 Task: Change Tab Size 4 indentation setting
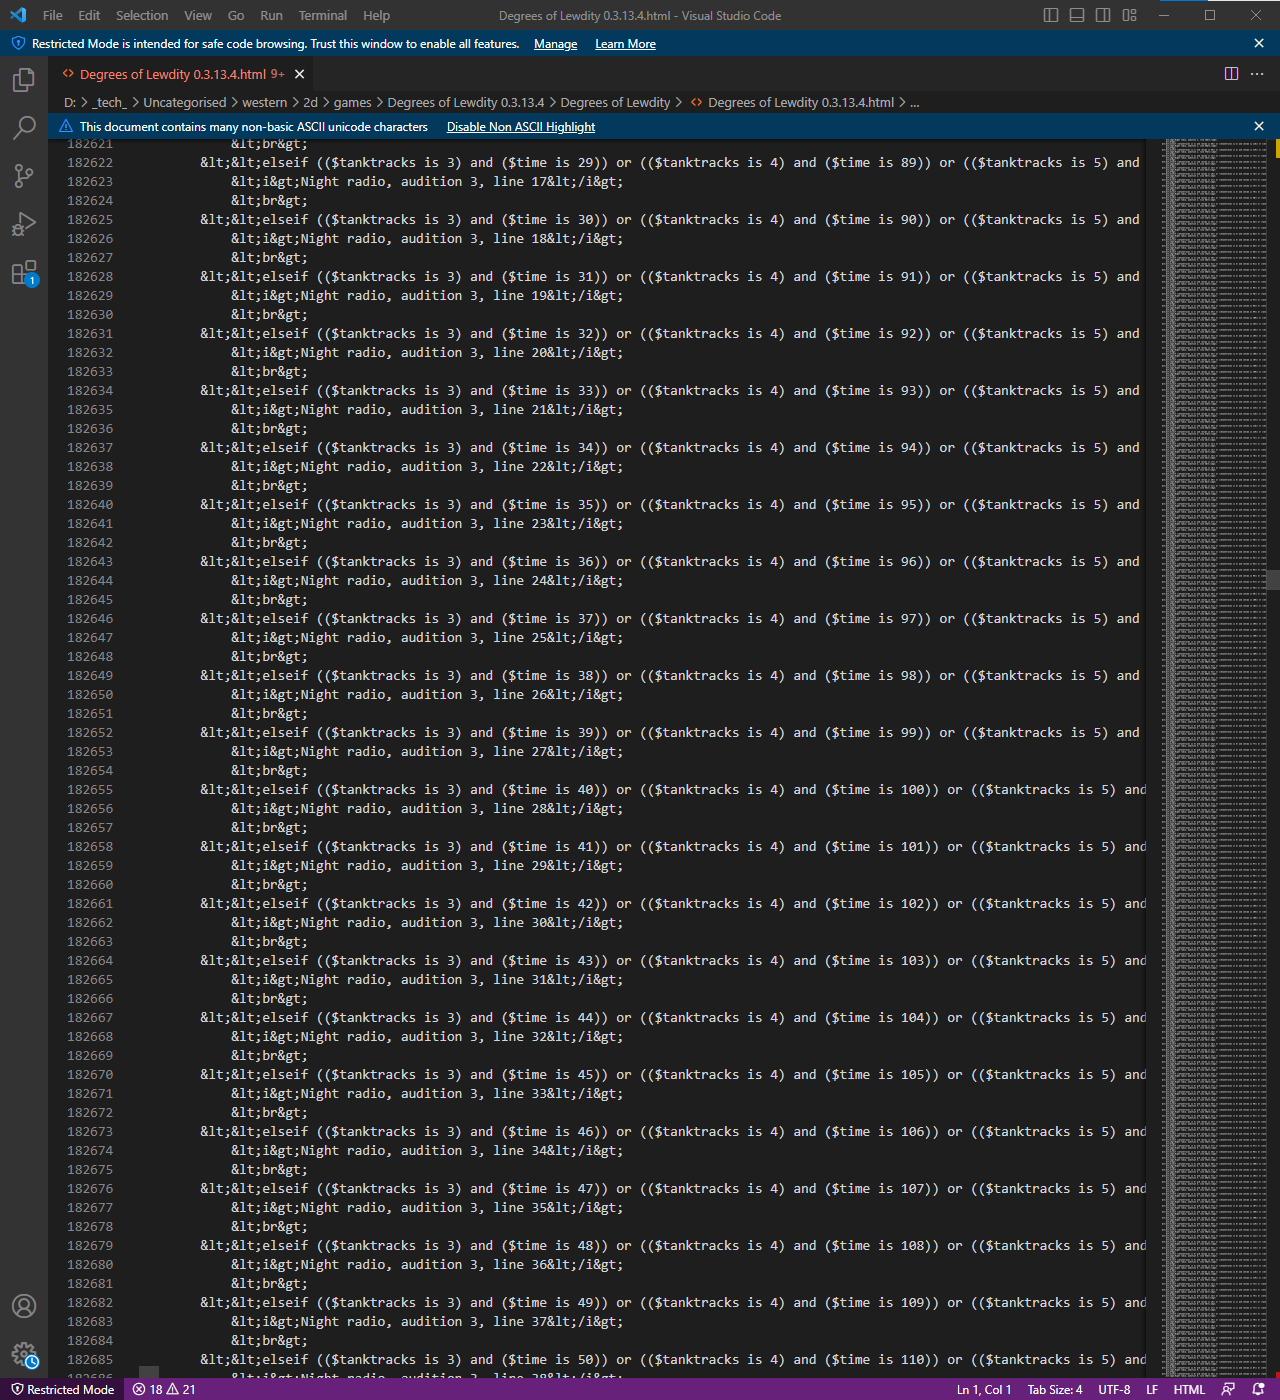point(1054,1389)
